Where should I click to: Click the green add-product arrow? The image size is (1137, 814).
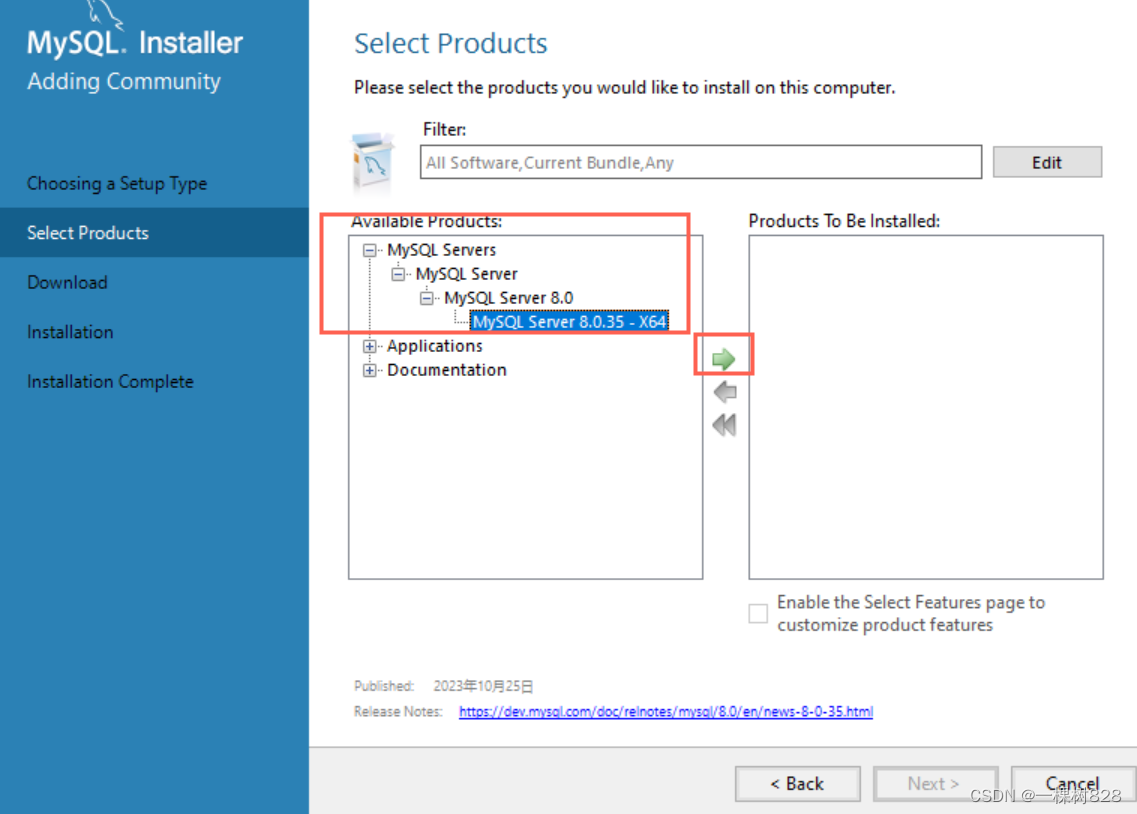tap(724, 358)
